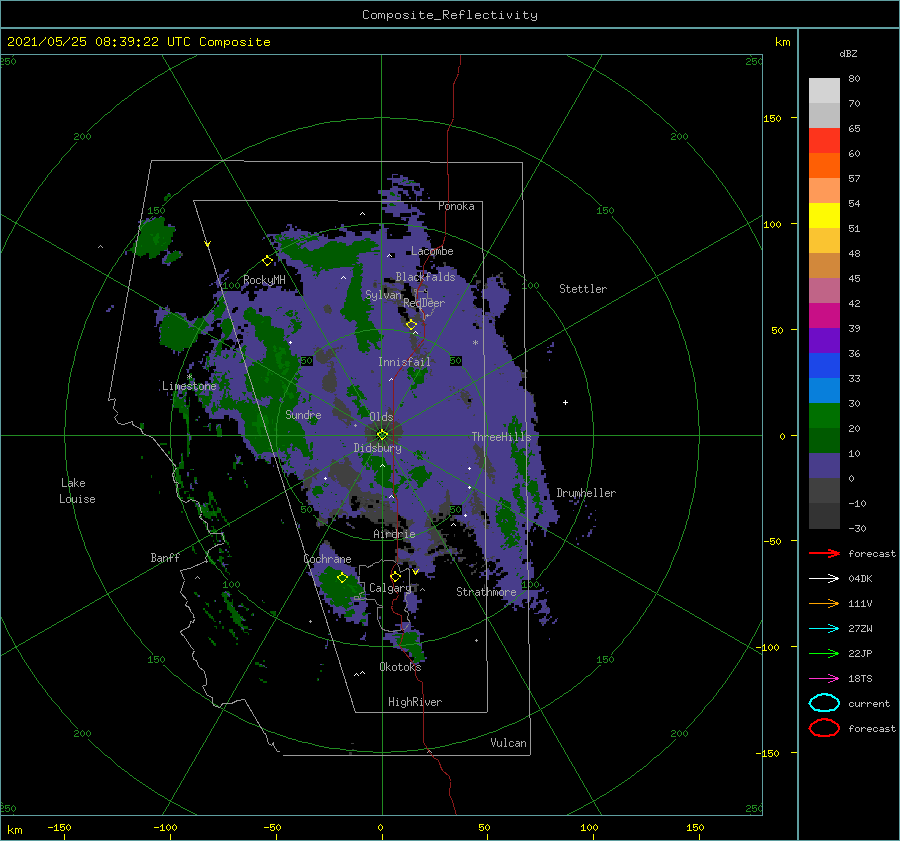Click the dBZ legend heading
The width and height of the screenshot is (900, 841).
tap(848, 53)
